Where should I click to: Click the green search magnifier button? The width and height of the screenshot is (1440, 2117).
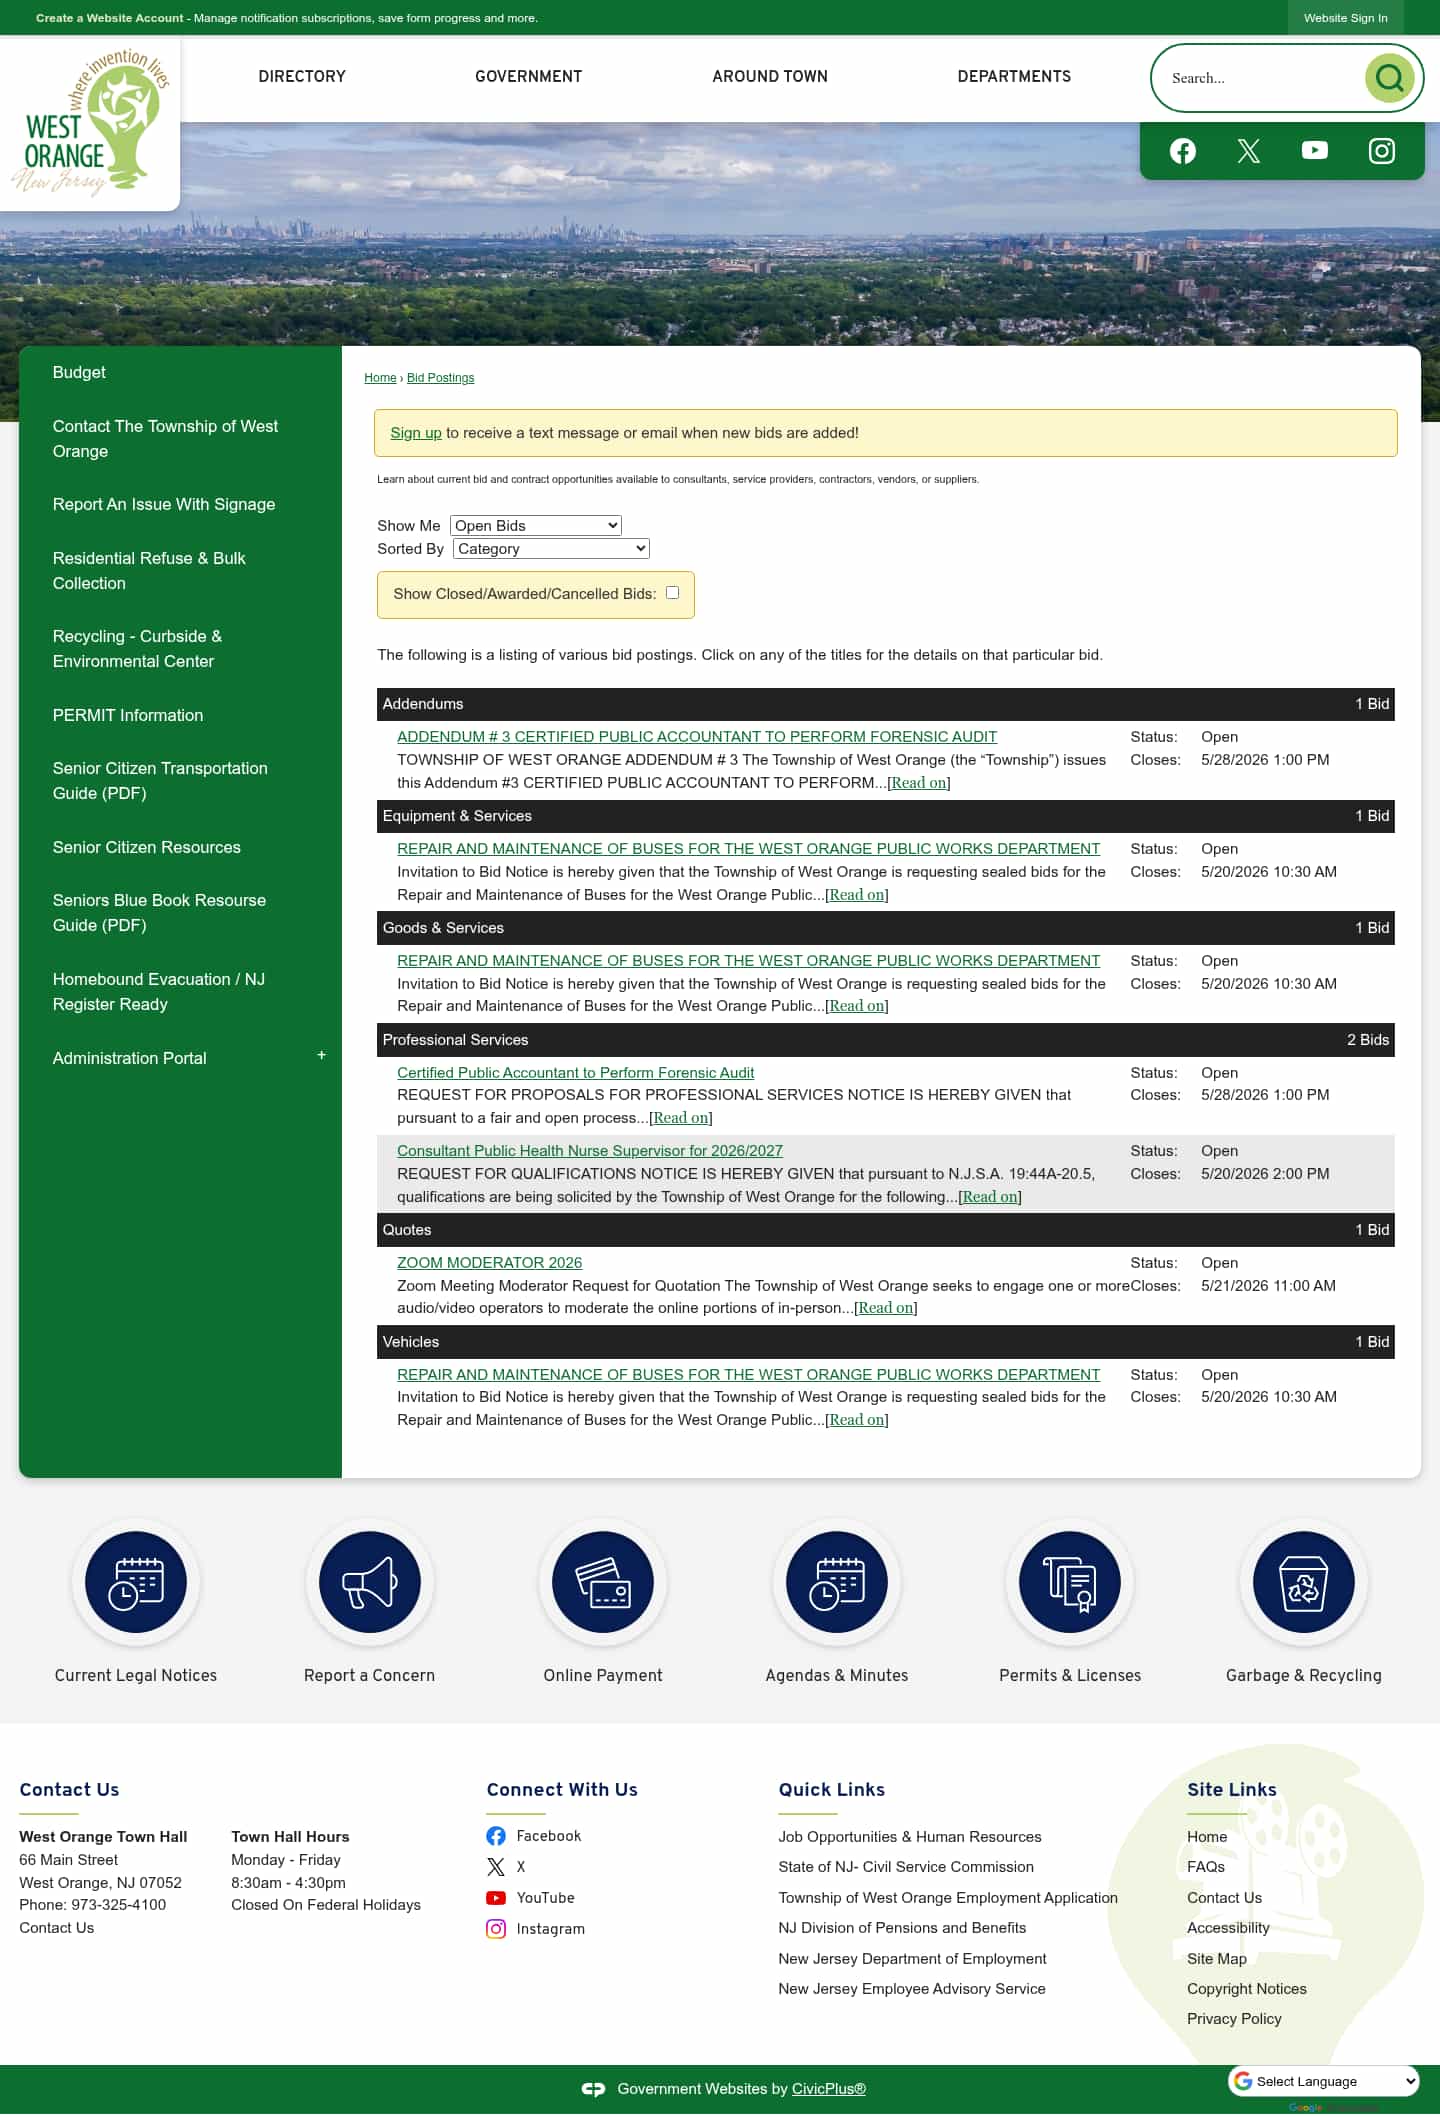[x=1389, y=77]
